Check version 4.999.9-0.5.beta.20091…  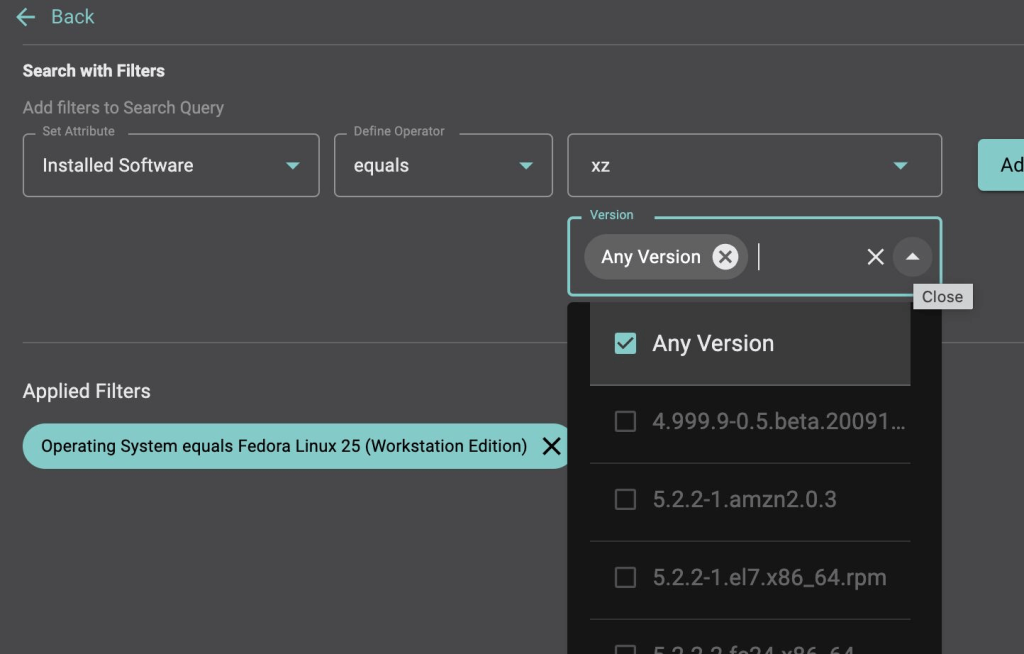[x=625, y=421]
